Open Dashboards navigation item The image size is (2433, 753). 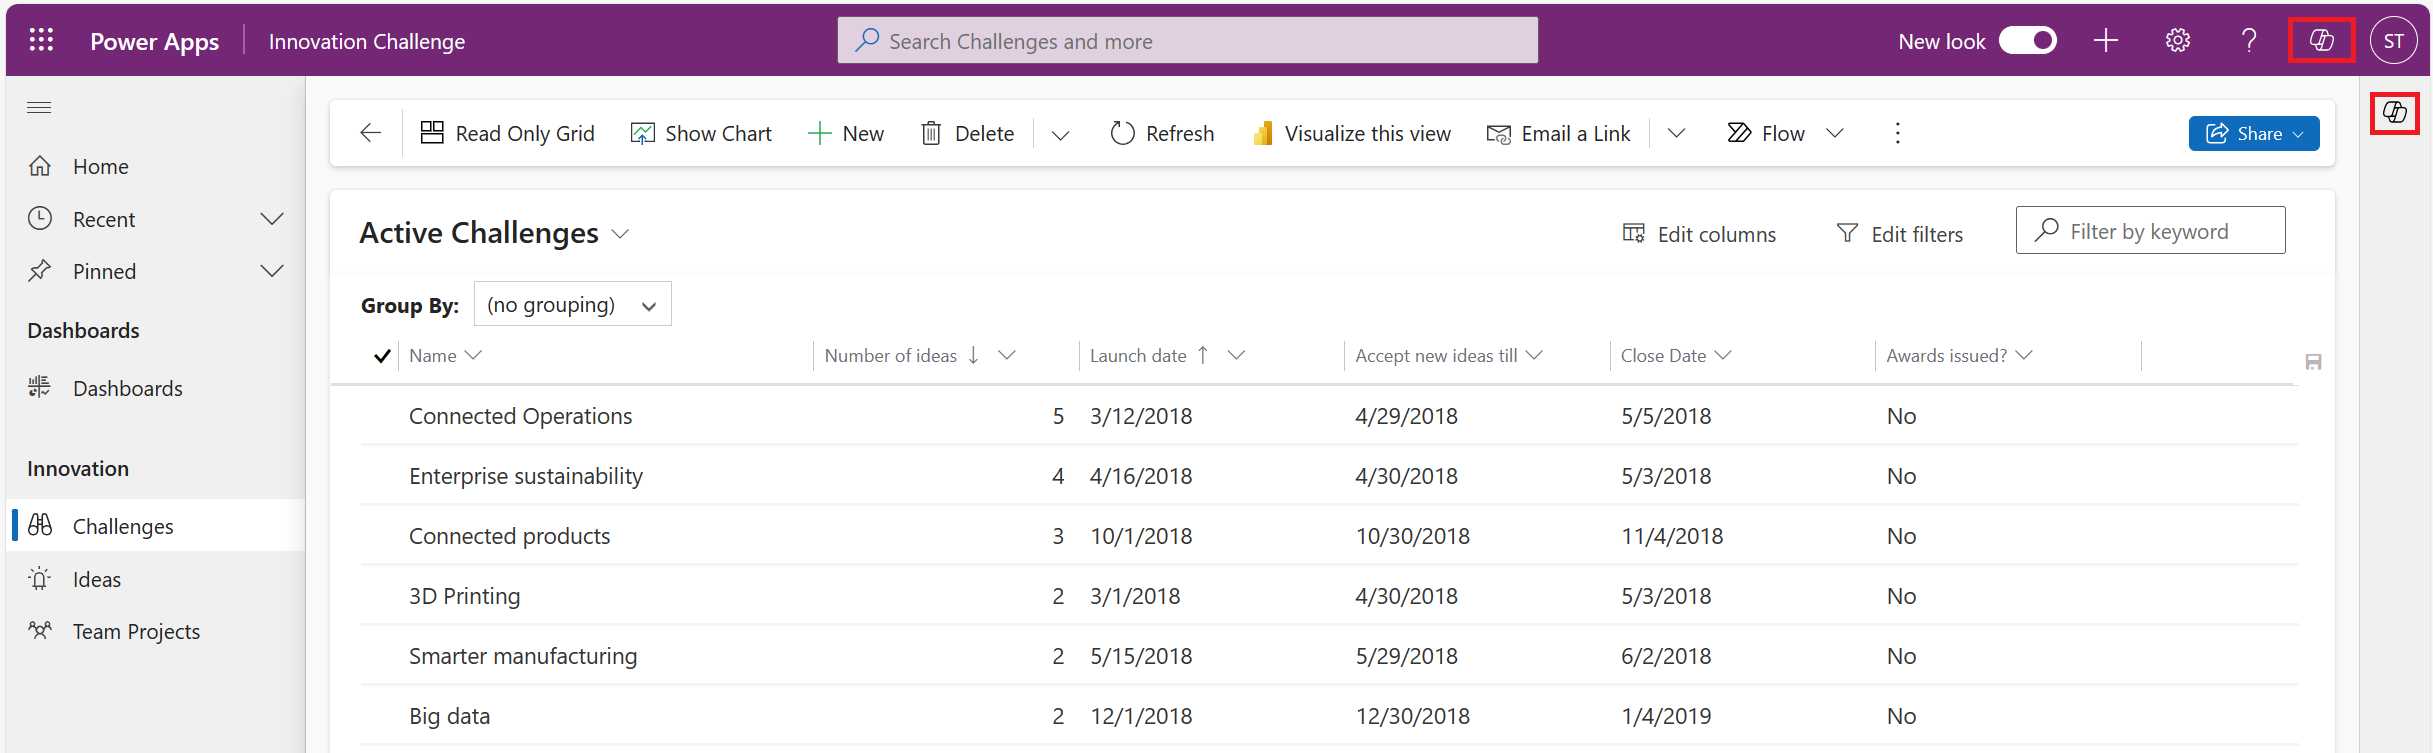point(156,388)
